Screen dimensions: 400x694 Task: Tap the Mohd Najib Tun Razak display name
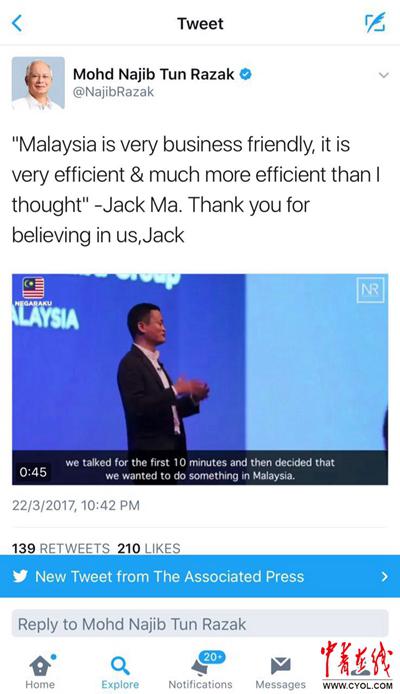click(154, 74)
